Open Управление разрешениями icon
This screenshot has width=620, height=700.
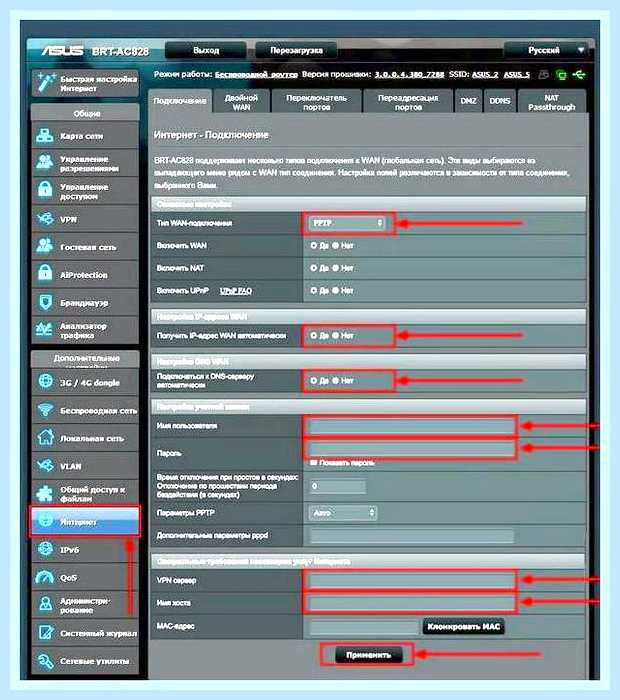tap(45, 162)
